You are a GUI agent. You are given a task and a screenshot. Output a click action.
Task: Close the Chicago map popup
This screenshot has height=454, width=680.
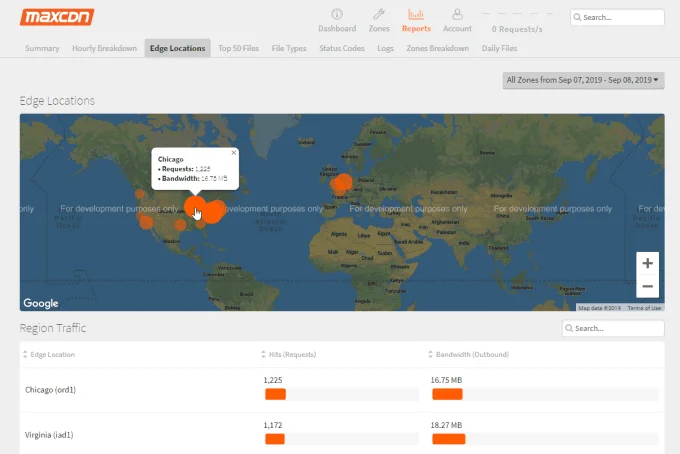point(234,153)
